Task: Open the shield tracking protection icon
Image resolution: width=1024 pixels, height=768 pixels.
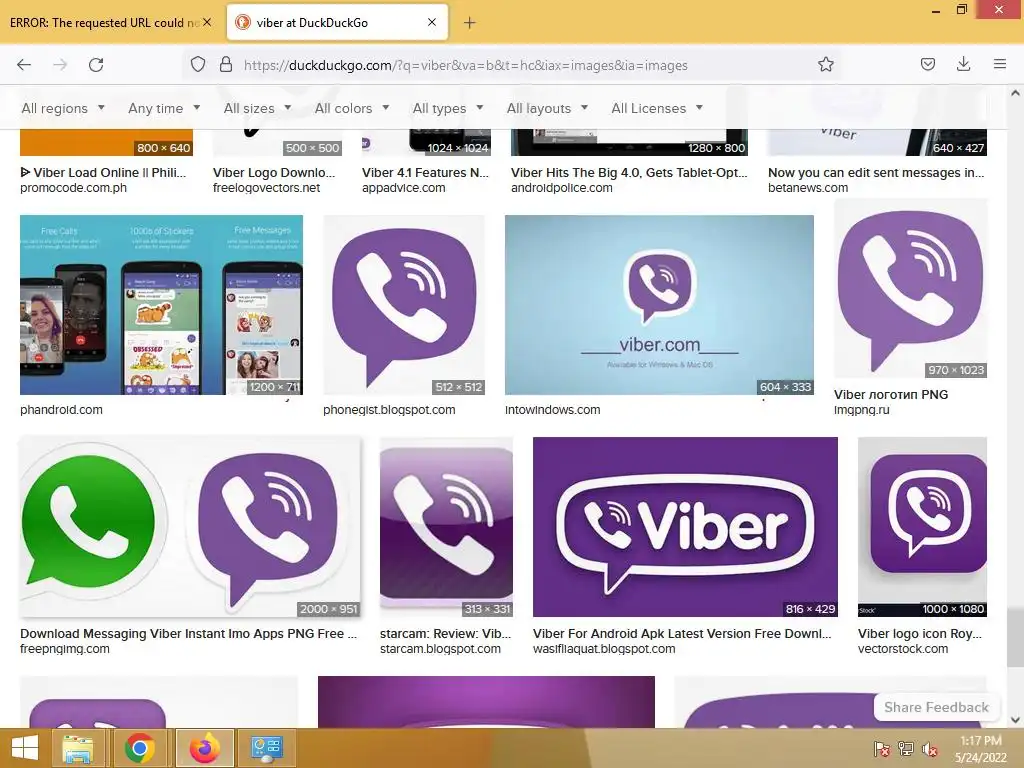Action: coord(198,64)
